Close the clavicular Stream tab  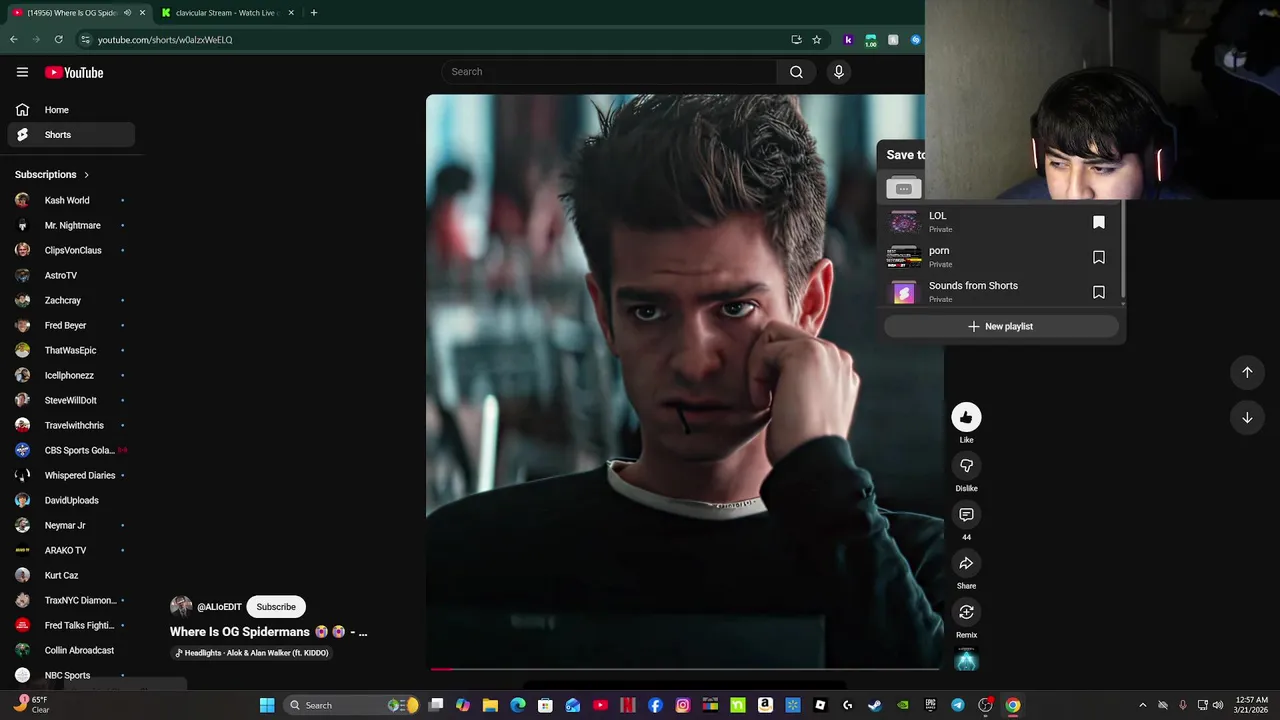[291, 12]
